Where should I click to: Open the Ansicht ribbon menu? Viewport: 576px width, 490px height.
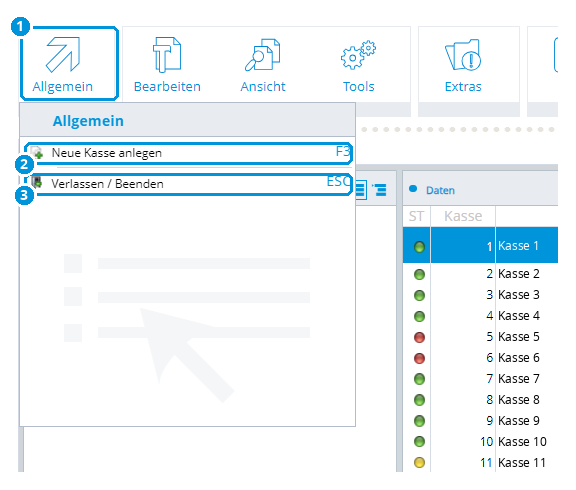[x=263, y=65]
